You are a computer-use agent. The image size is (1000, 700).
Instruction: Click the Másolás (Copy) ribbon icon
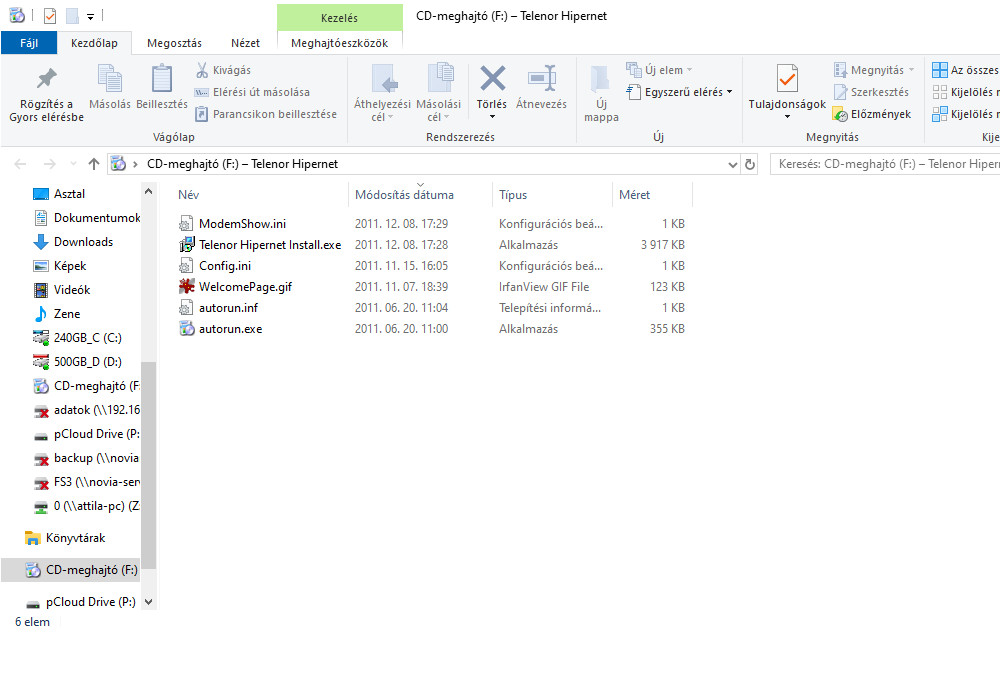(x=110, y=78)
